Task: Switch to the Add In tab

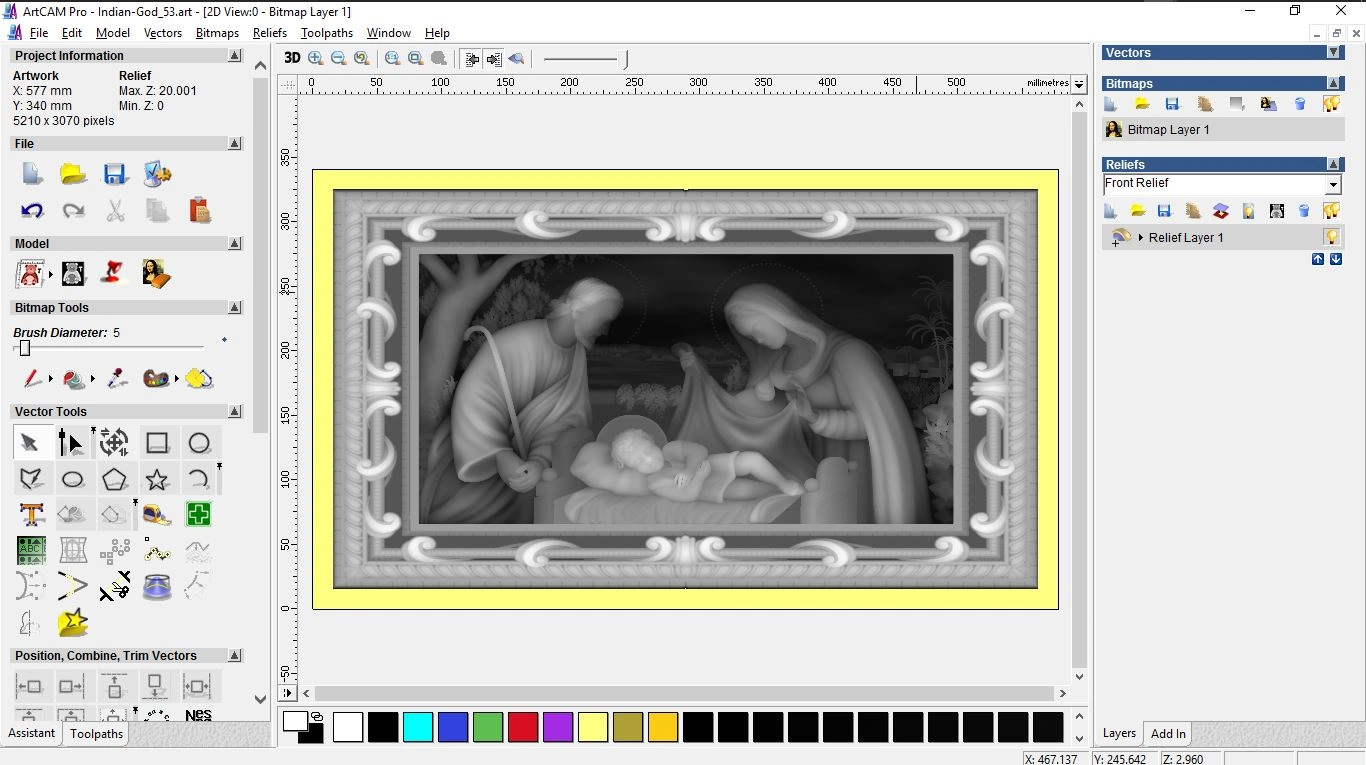Action: [x=1168, y=733]
